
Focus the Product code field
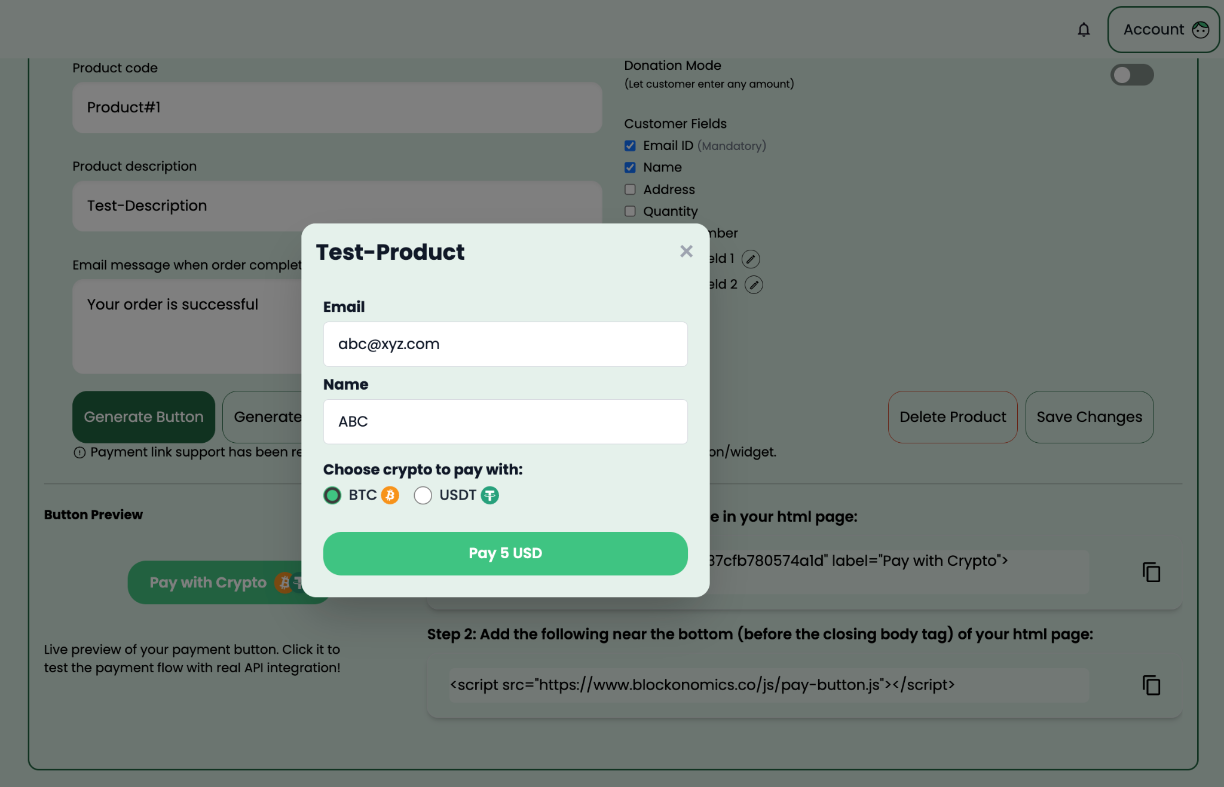tap(337, 107)
